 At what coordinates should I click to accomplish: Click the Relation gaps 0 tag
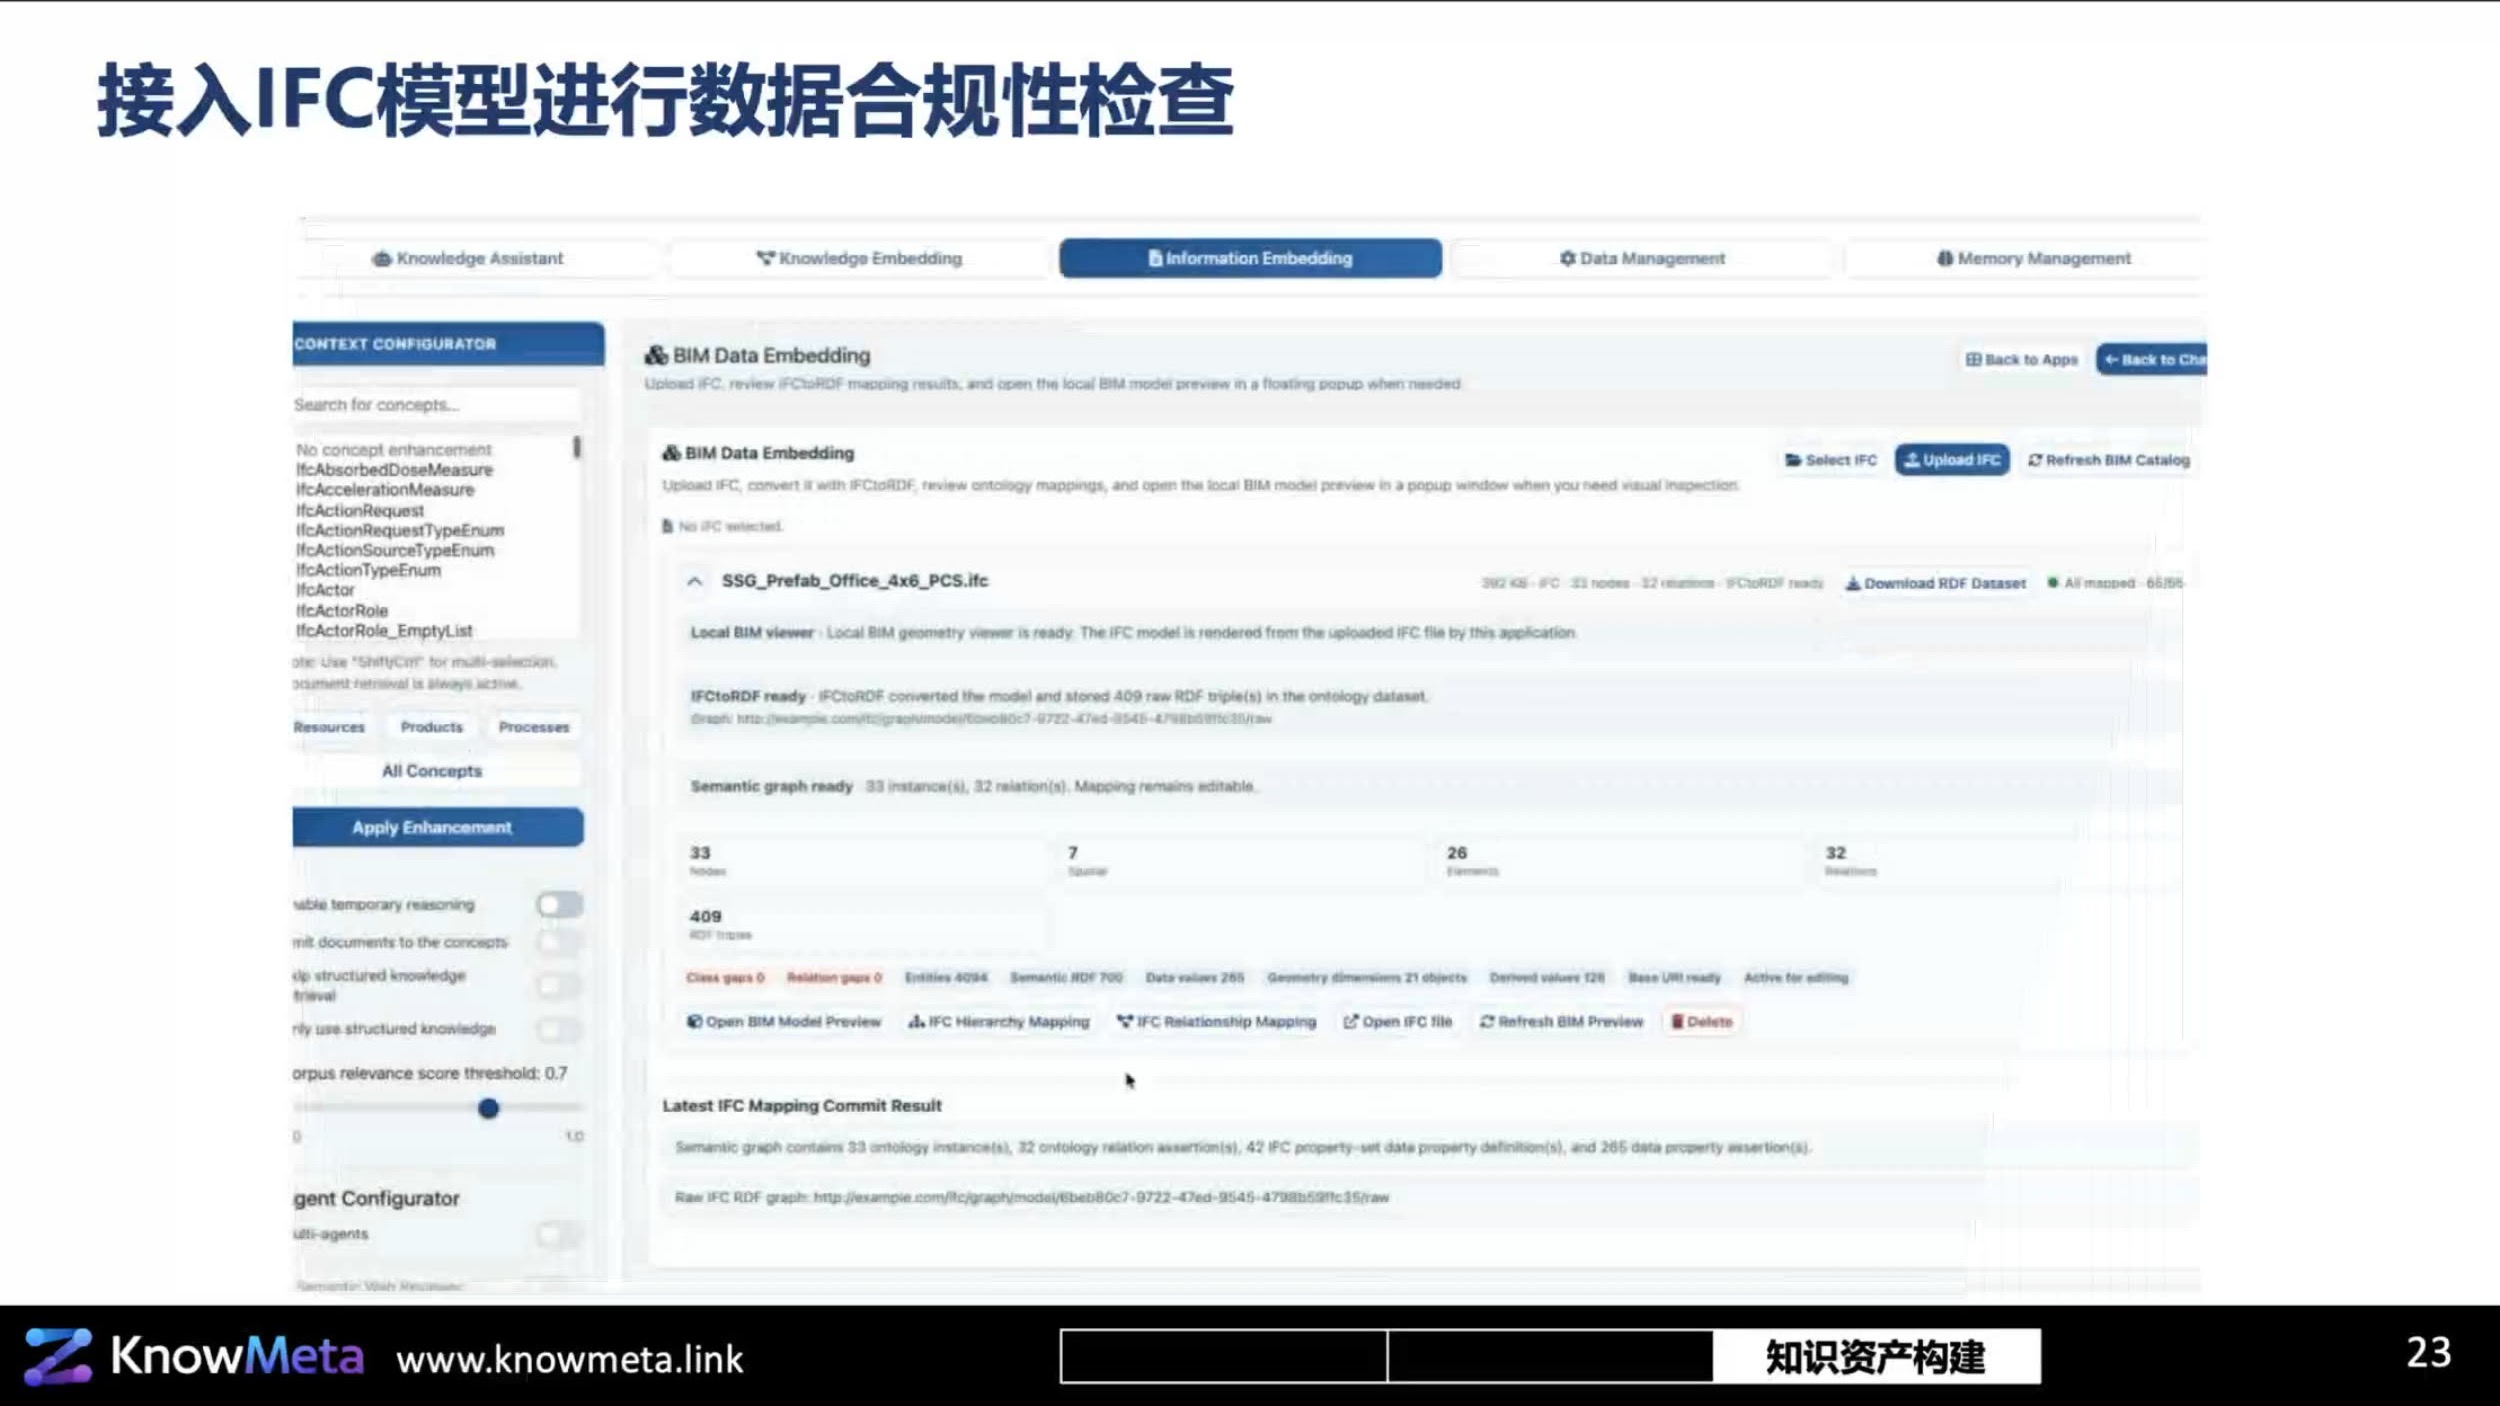point(834,977)
